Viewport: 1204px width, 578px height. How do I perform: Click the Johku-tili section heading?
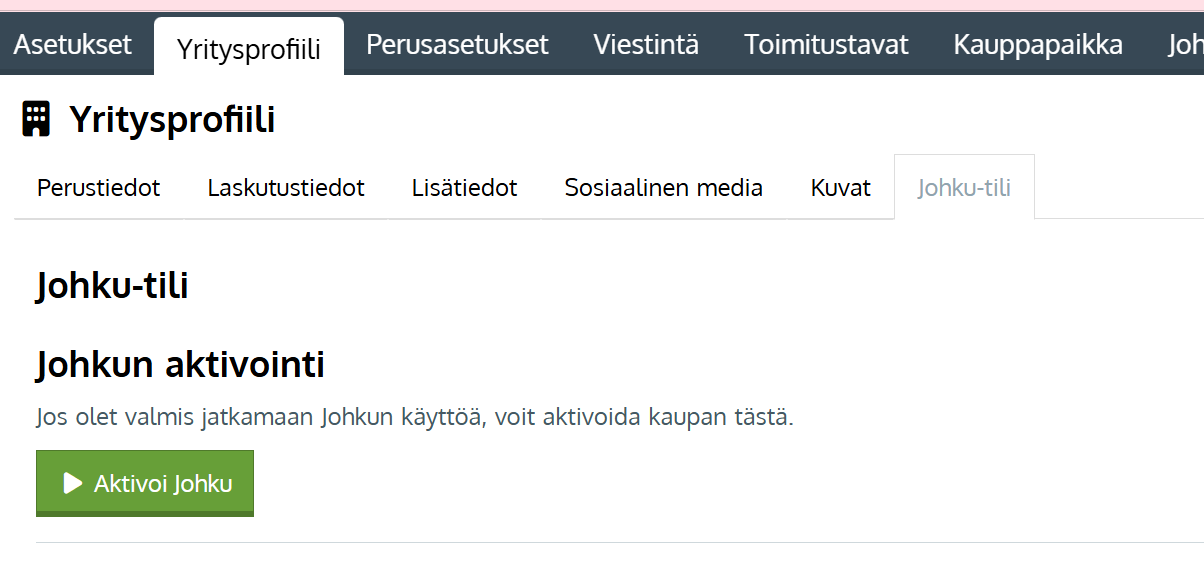(112, 286)
